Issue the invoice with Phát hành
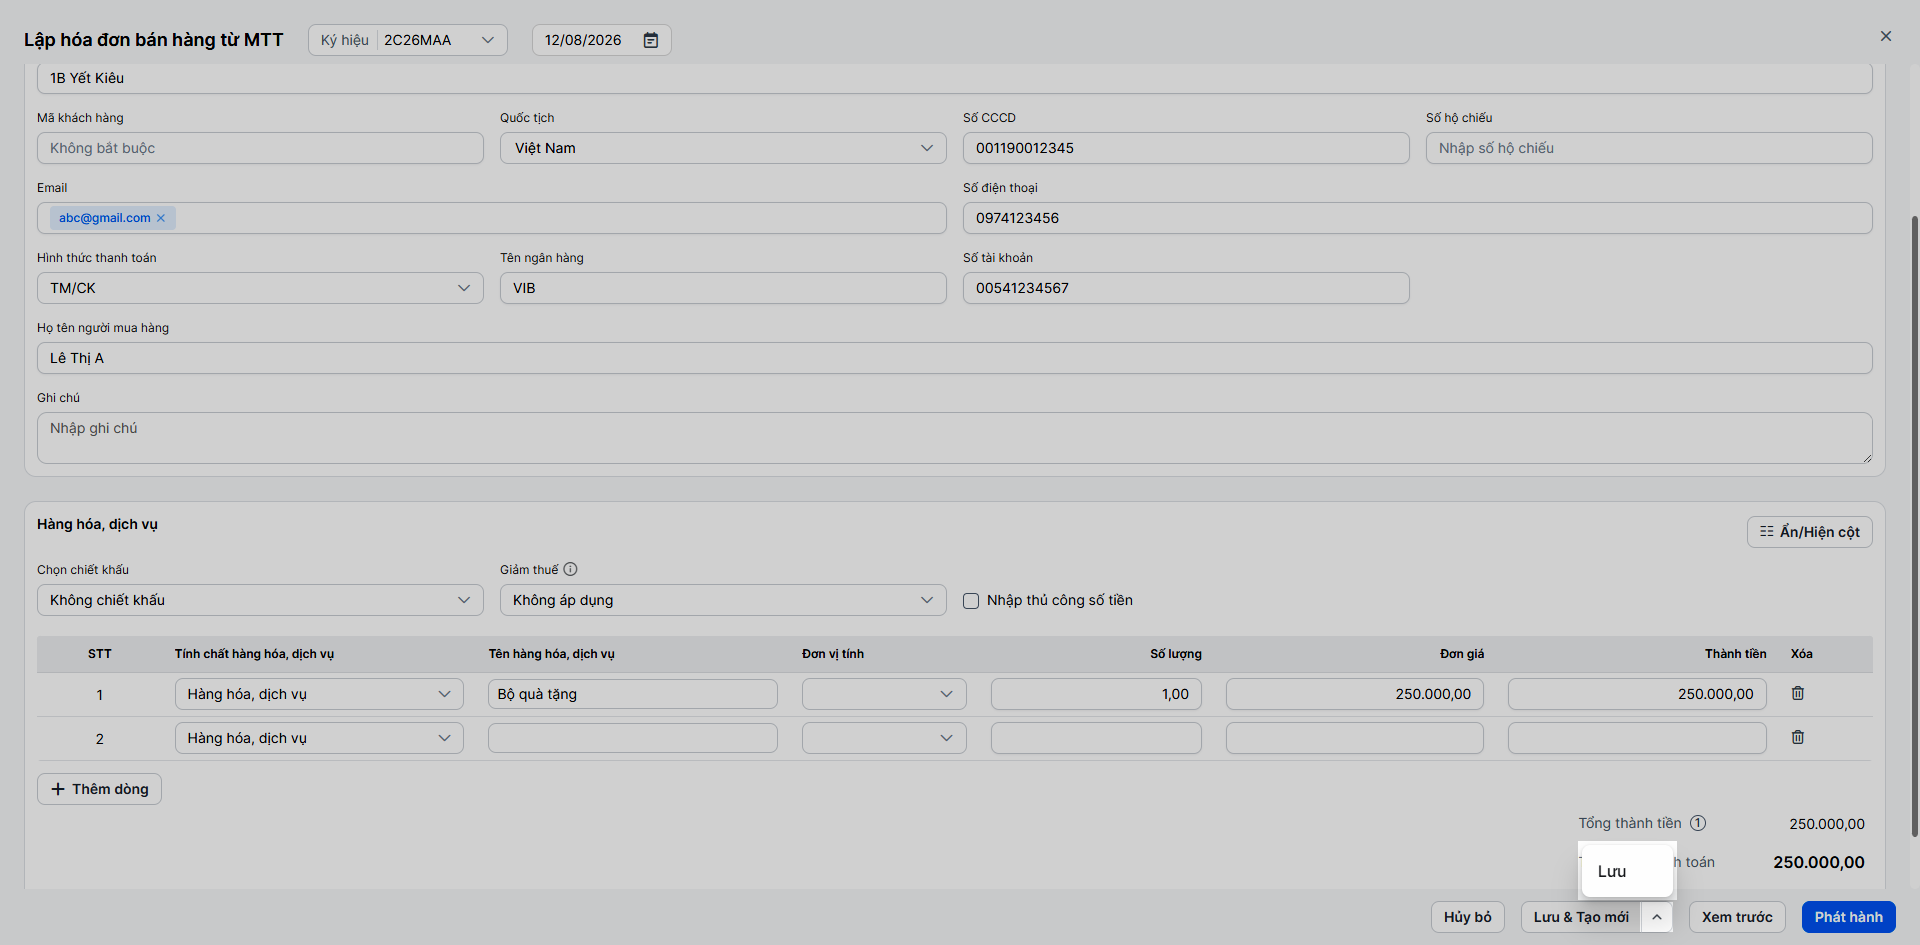1920x945 pixels. [1848, 917]
